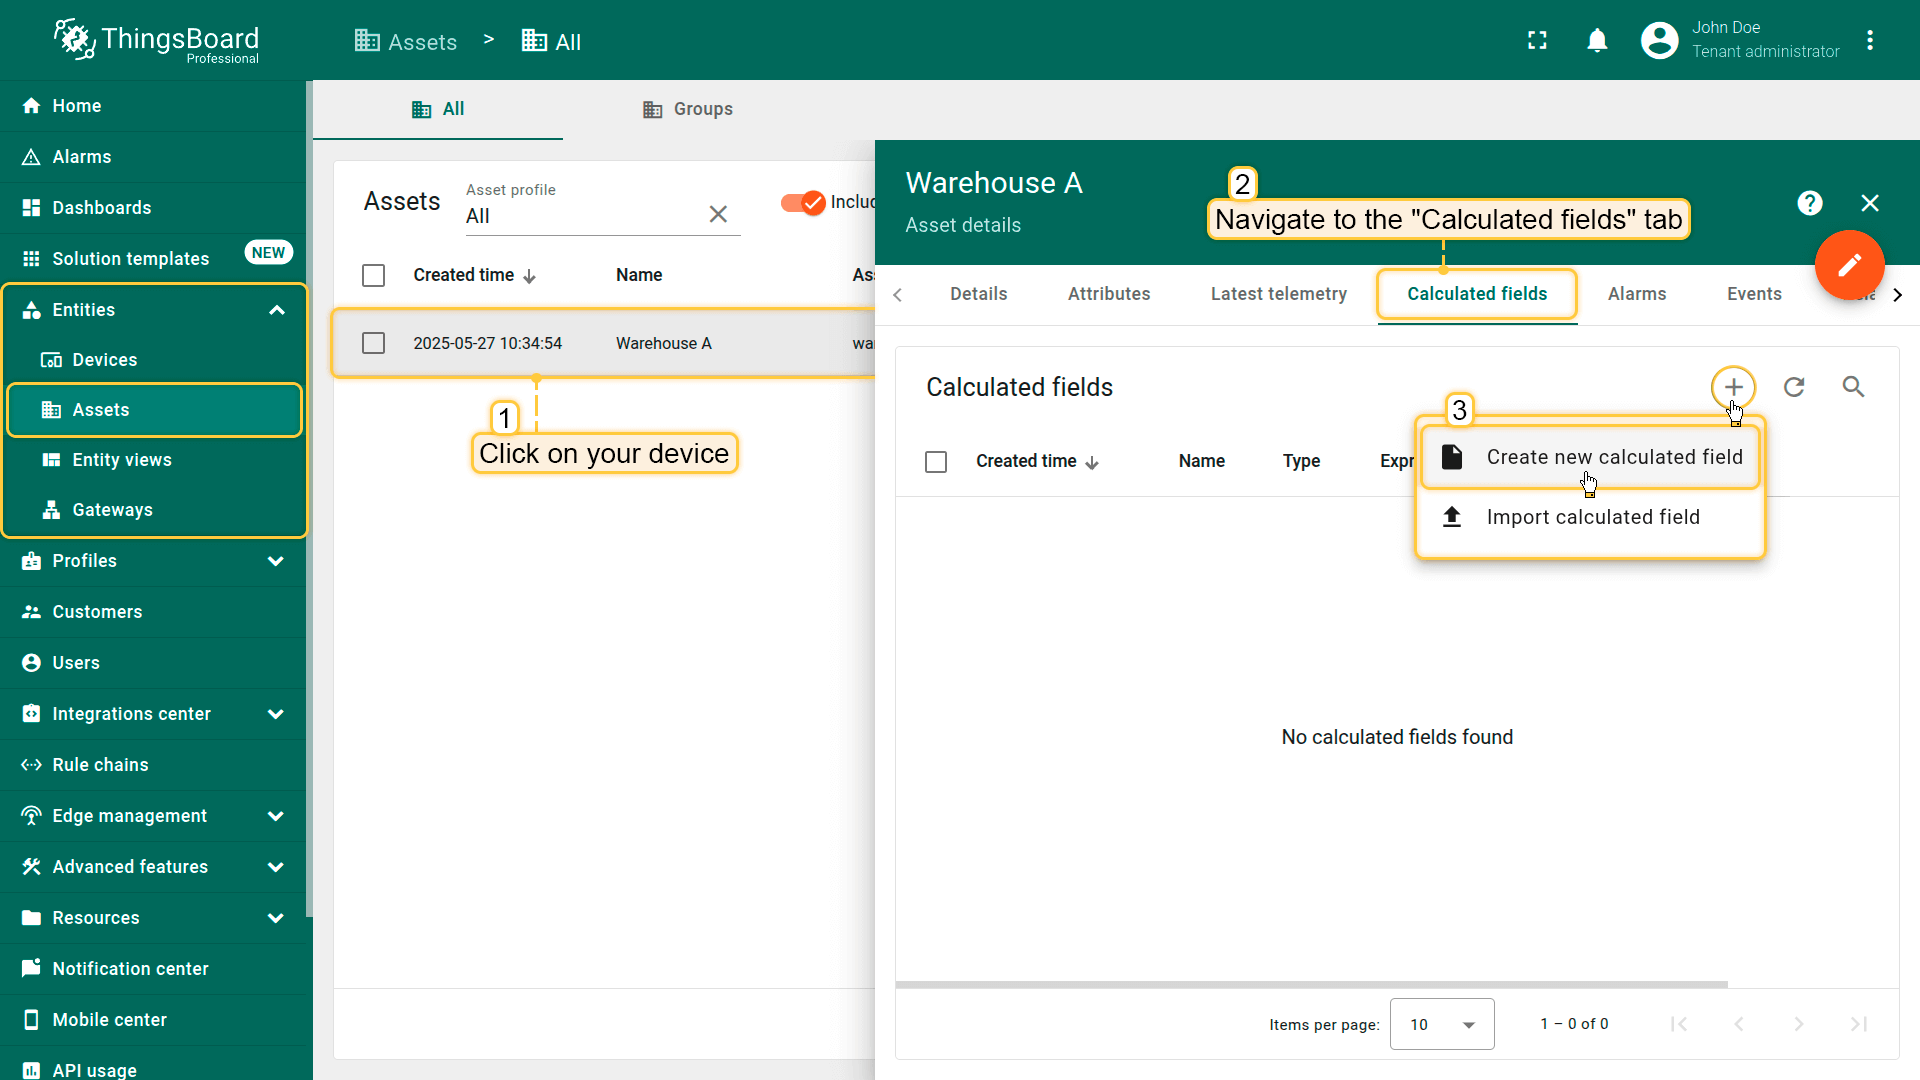The height and width of the screenshot is (1080, 1920).
Task: Select all in calculated fields table
Action: pyautogui.click(x=936, y=462)
